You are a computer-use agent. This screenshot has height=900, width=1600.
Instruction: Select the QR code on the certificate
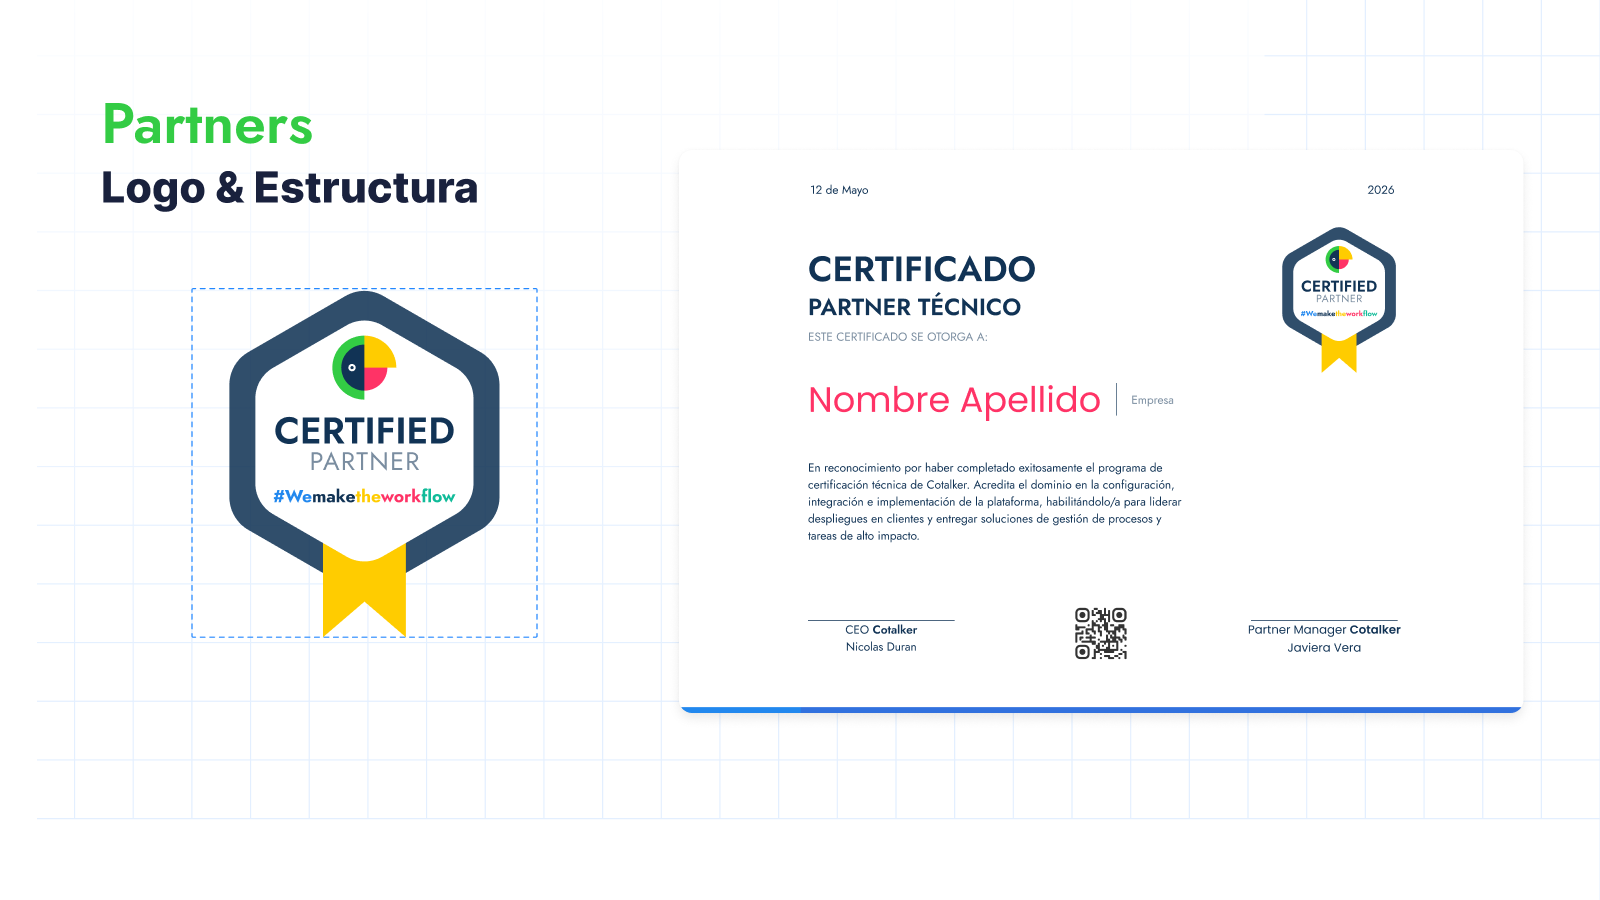1101,633
